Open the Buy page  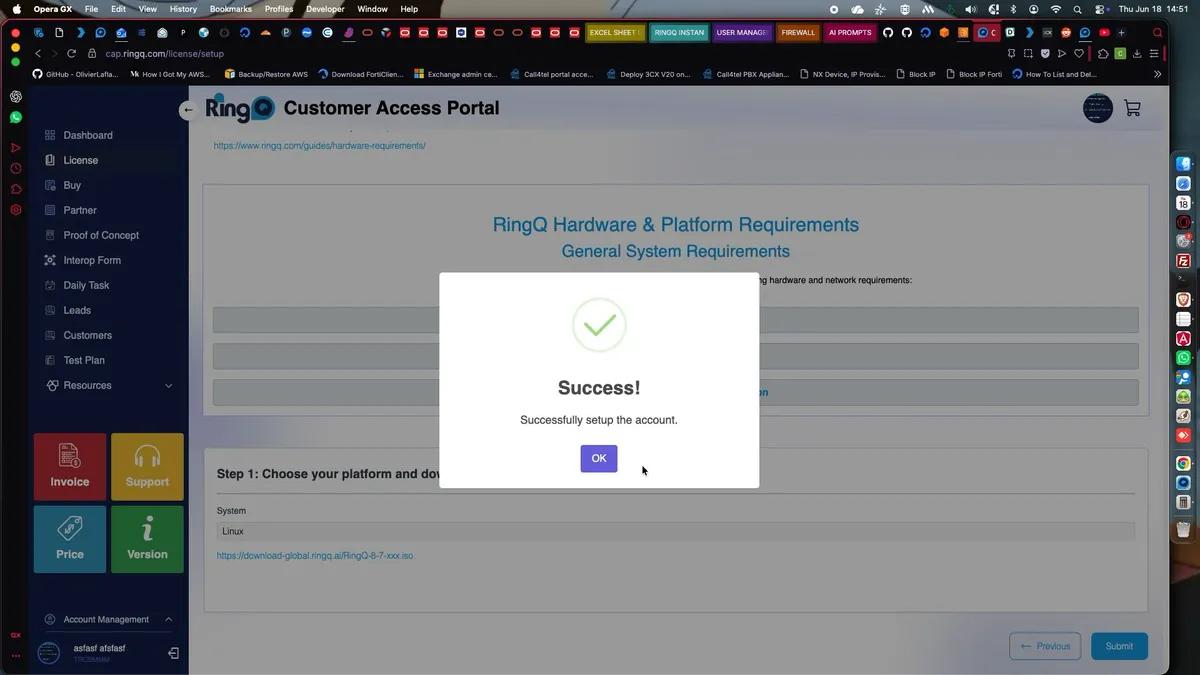tap(72, 185)
